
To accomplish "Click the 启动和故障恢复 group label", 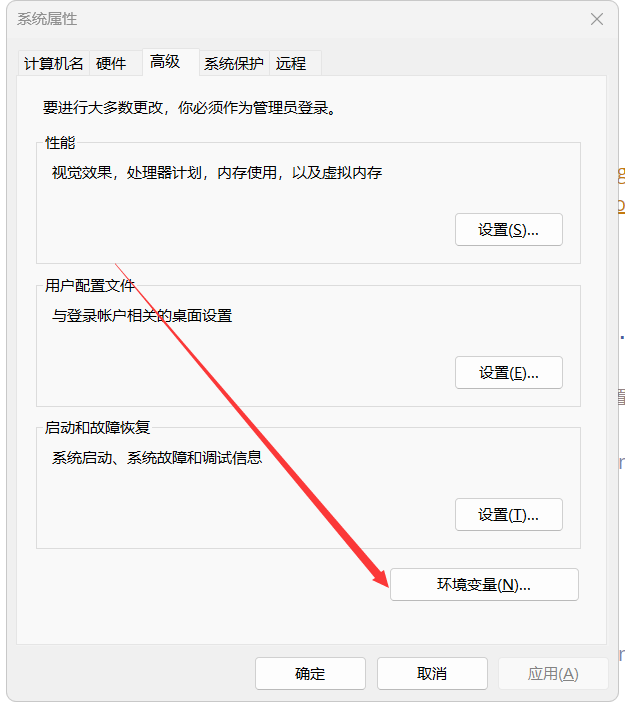I will (x=97, y=427).
